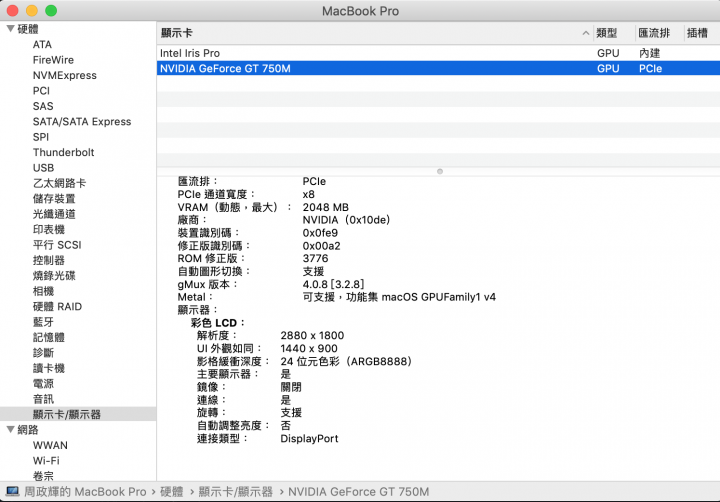Image resolution: width=720 pixels, height=502 pixels.
Task: Click the ROM revision value 3776
Action: [x=315, y=259]
